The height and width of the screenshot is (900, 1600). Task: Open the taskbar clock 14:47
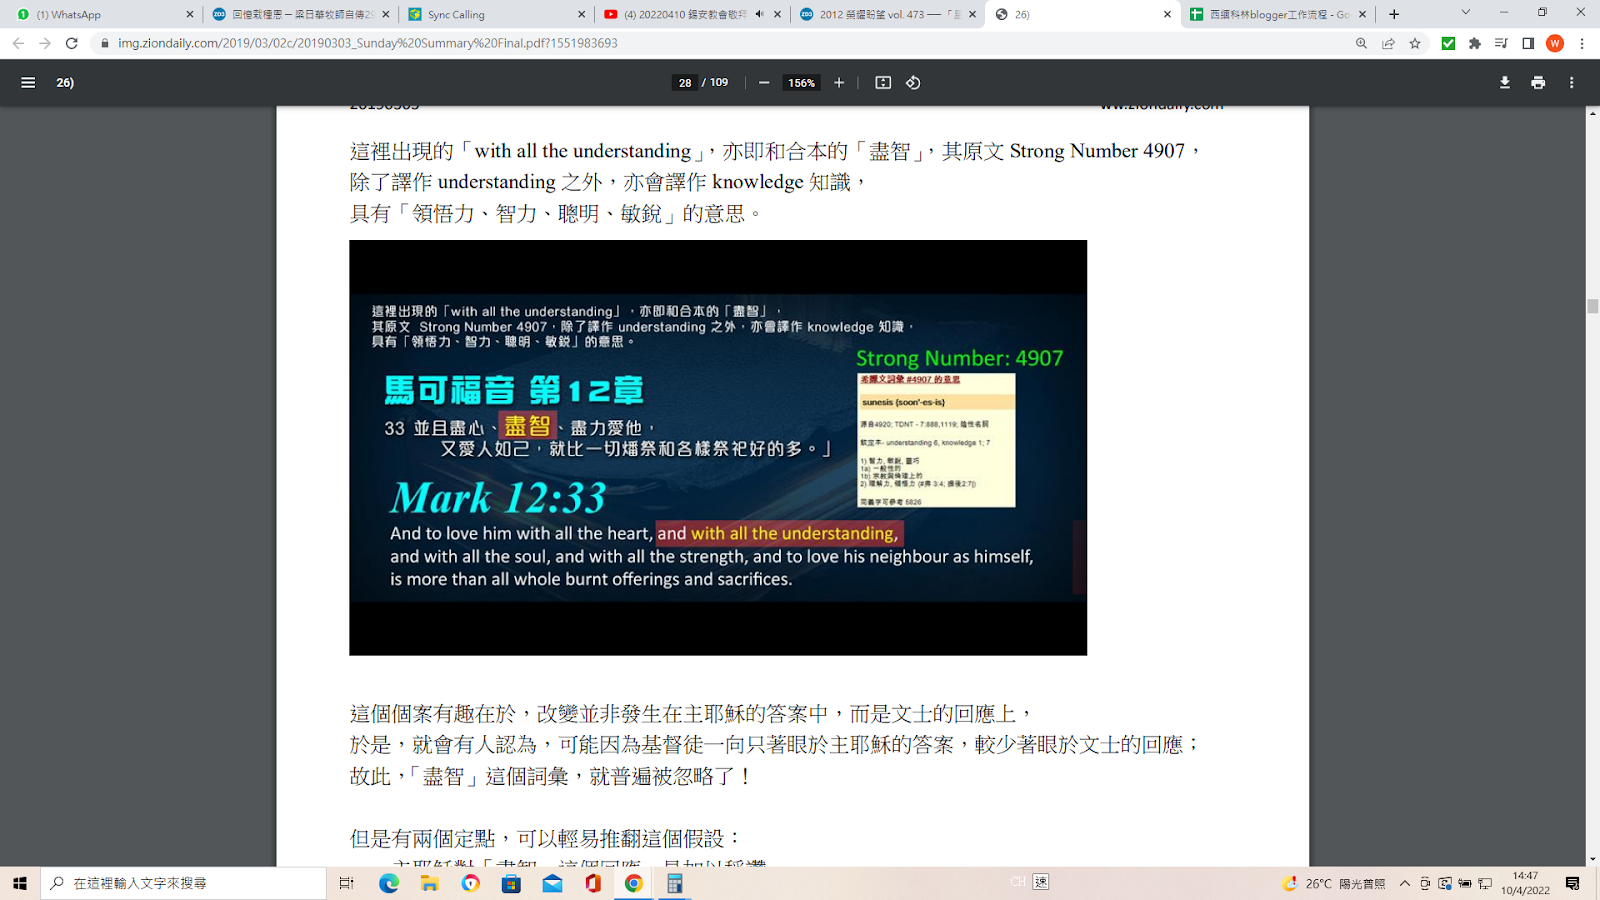click(x=1525, y=883)
